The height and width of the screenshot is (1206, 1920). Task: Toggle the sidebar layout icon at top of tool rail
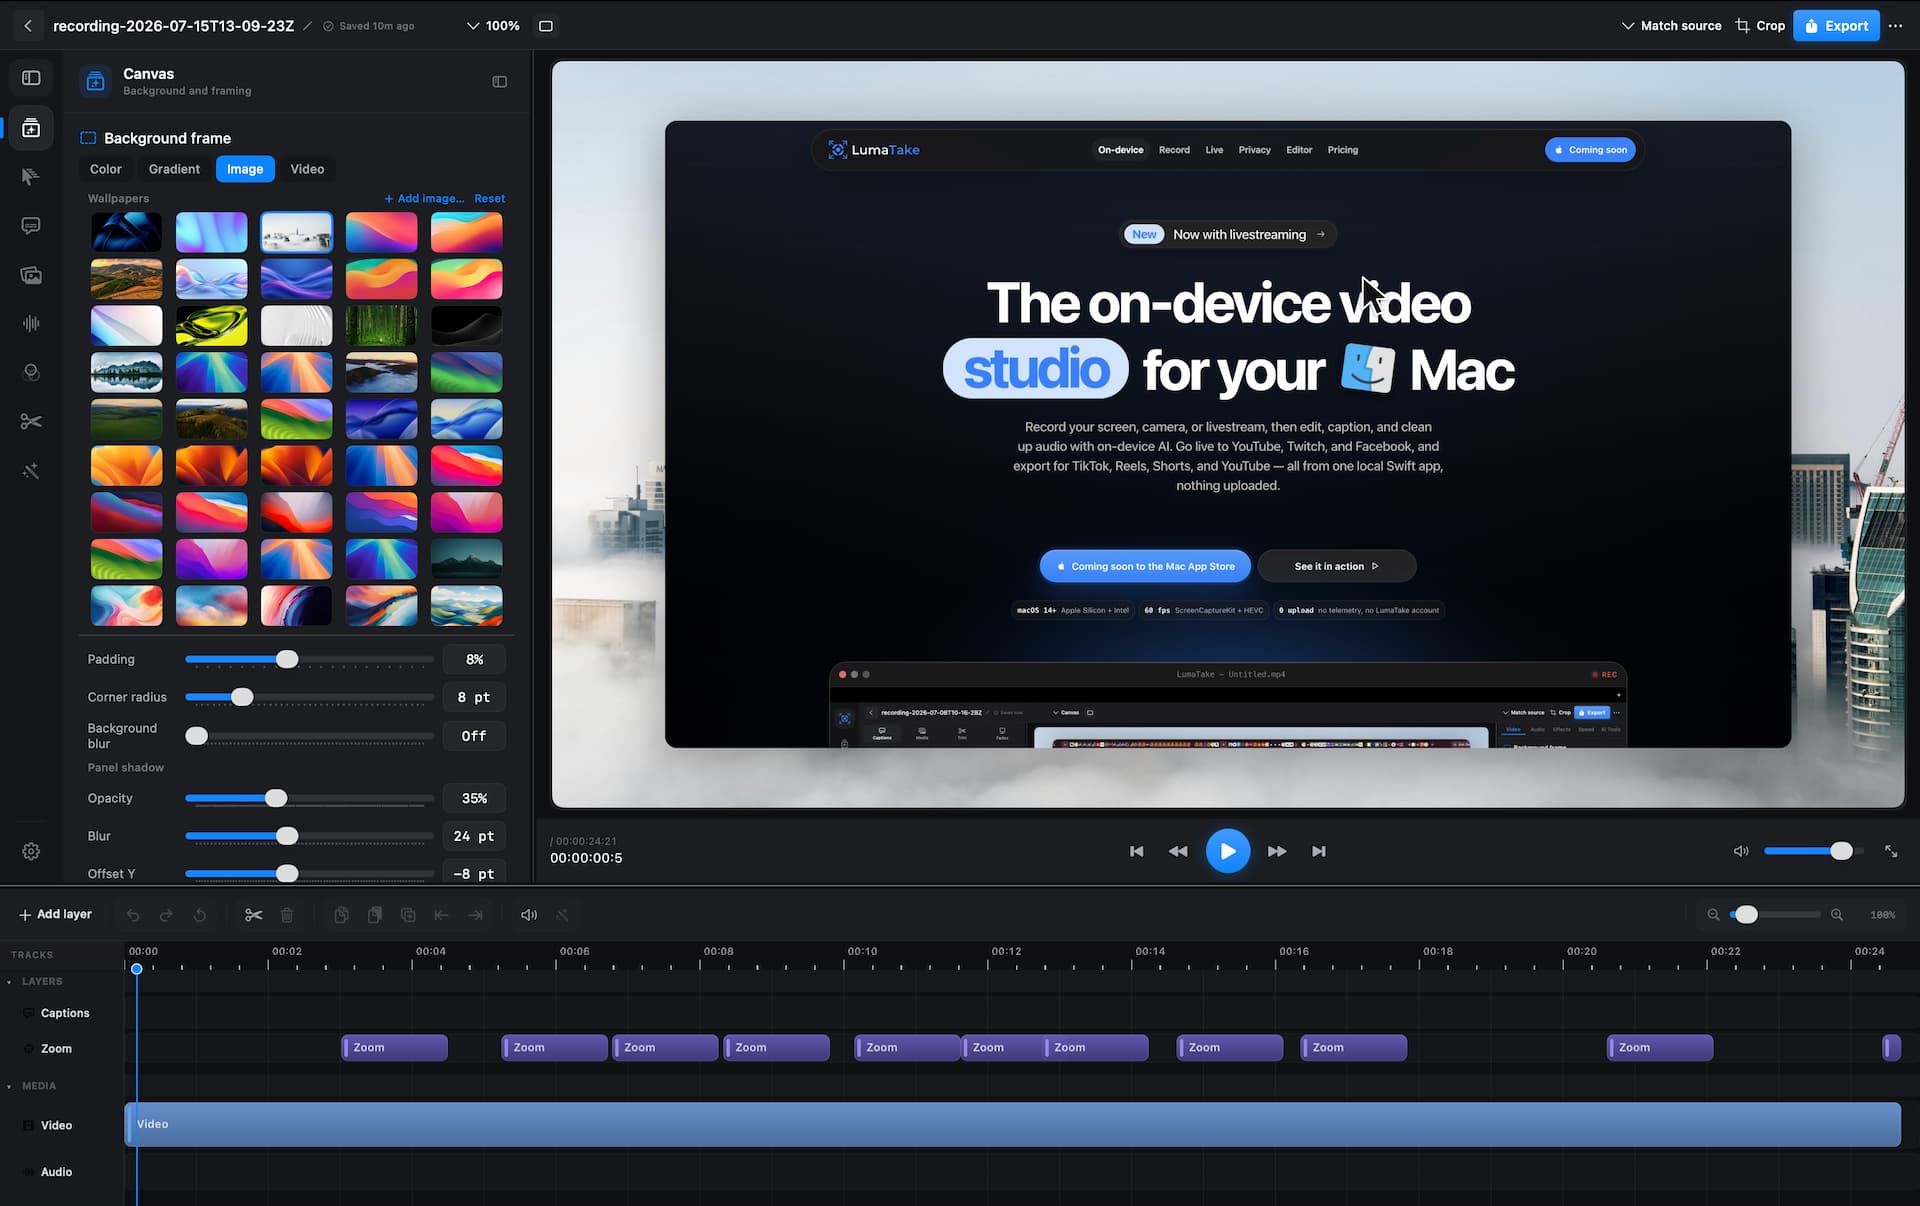(x=31, y=78)
